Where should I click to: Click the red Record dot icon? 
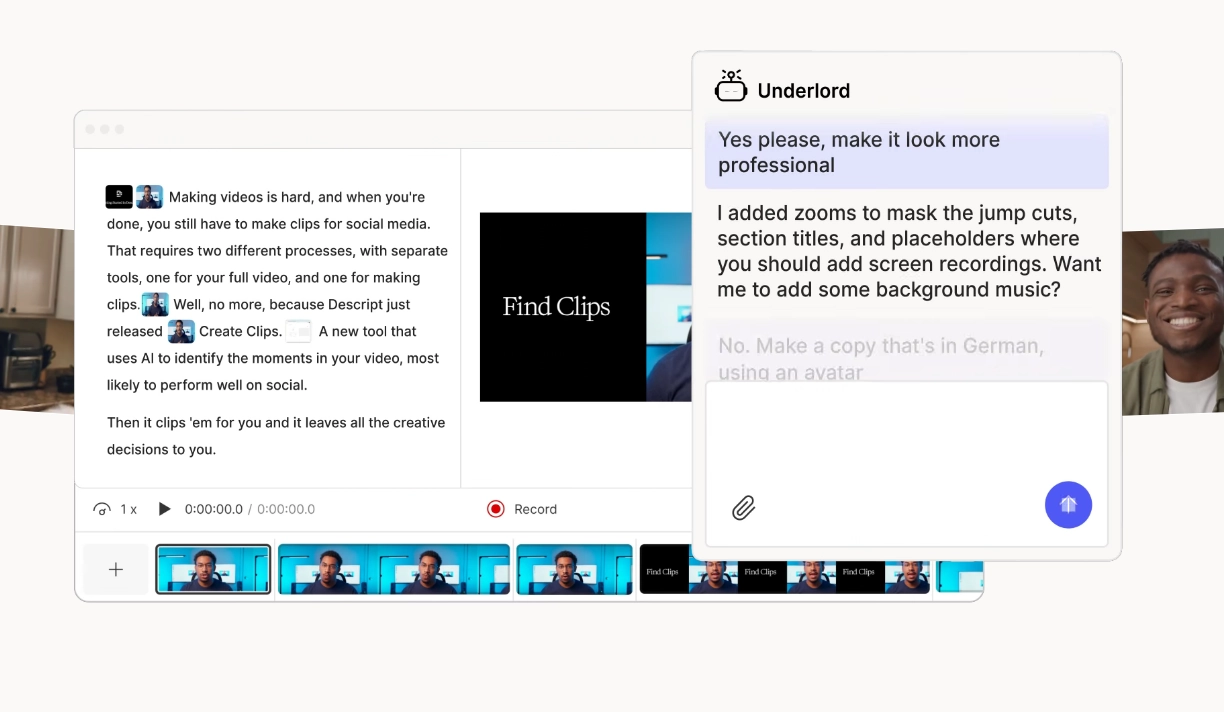tap(495, 509)
